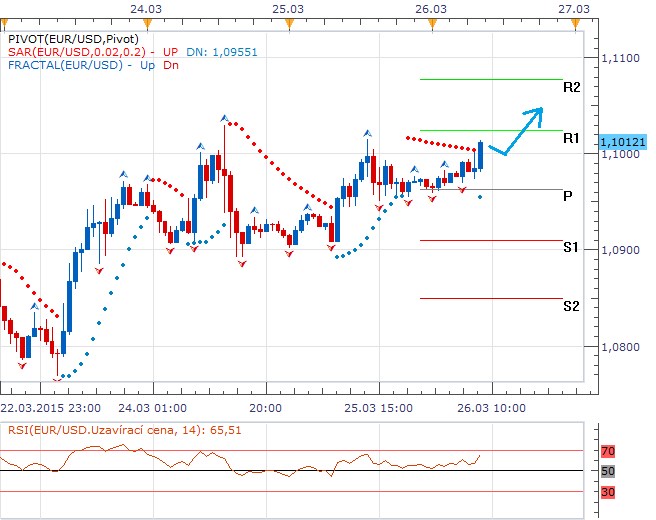Click the 22.03.2015 23:00 time label
Screen dimensions: 656x520
tap(50, 408)
